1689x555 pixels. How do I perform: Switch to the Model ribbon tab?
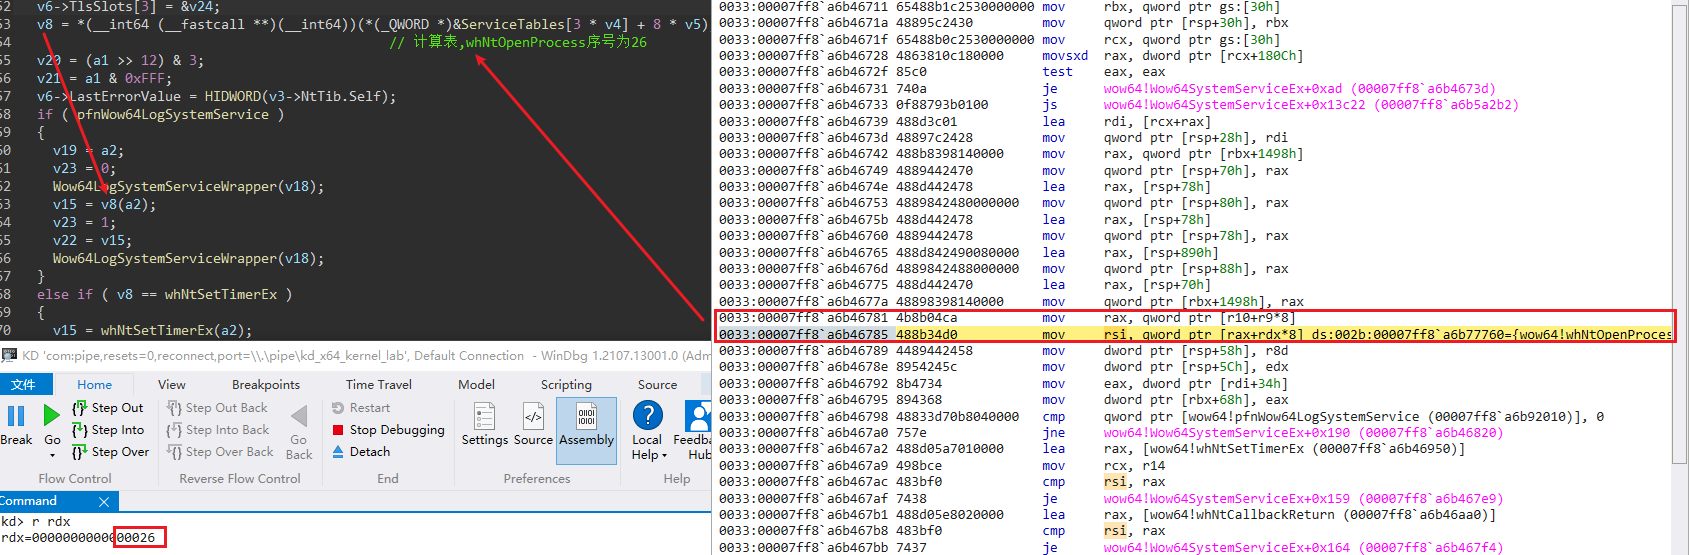click(476, 385)
